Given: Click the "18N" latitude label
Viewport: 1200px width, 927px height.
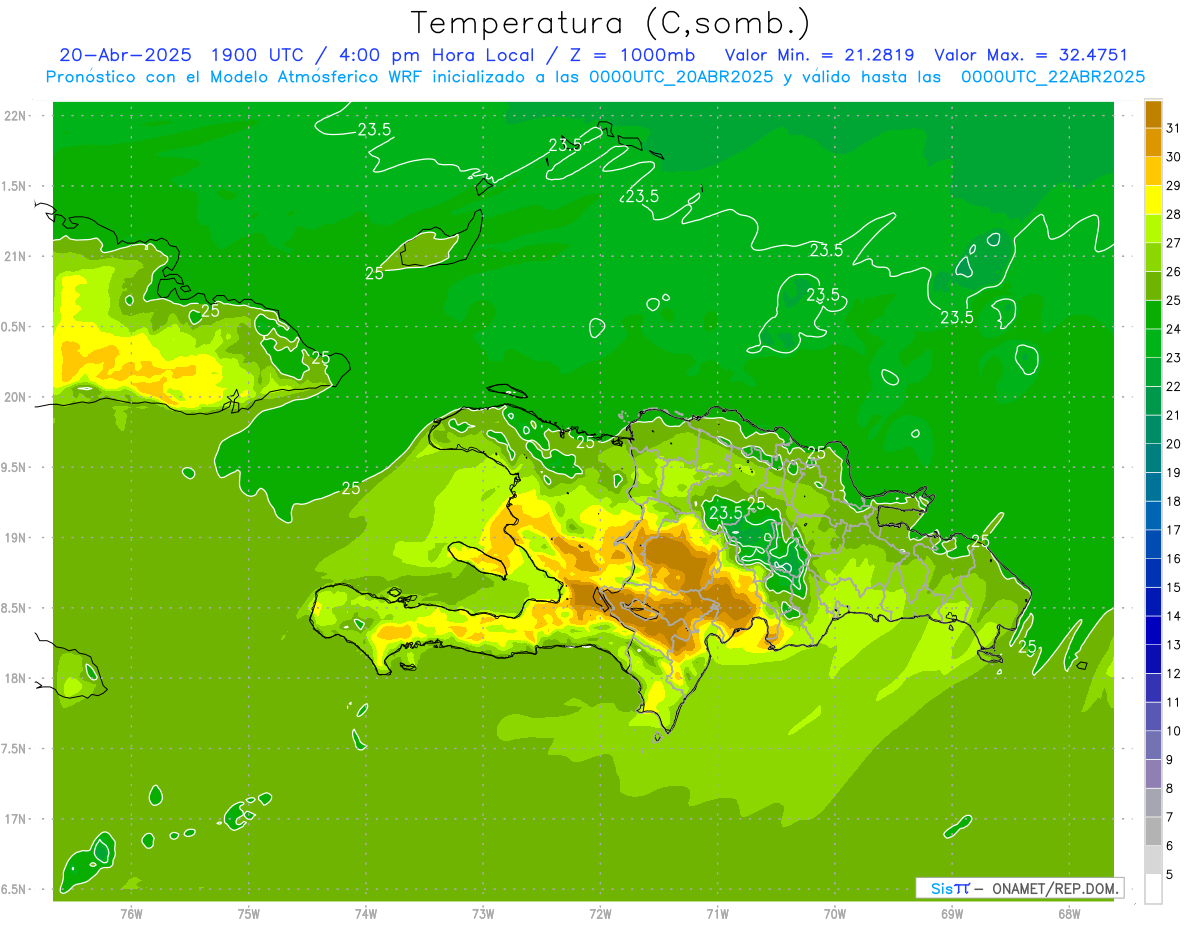Looking at the screenshot, I should (15, 679).
